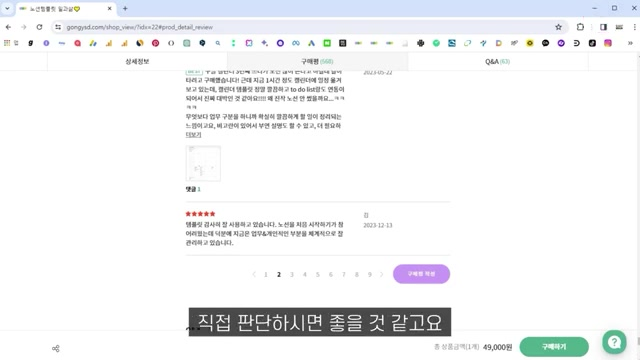Open the 댓글 1 comments link

pos(193,189)
